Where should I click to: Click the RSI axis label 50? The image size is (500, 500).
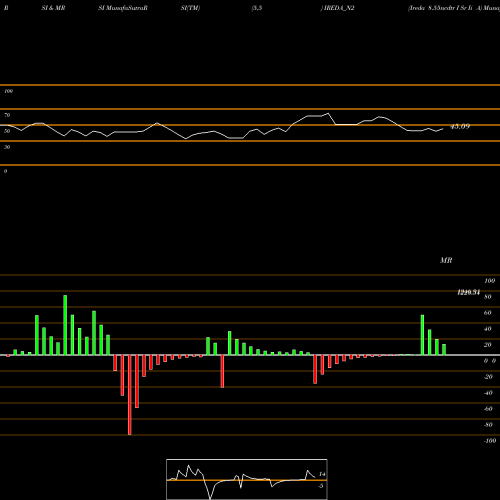click(x=7, y=131)
